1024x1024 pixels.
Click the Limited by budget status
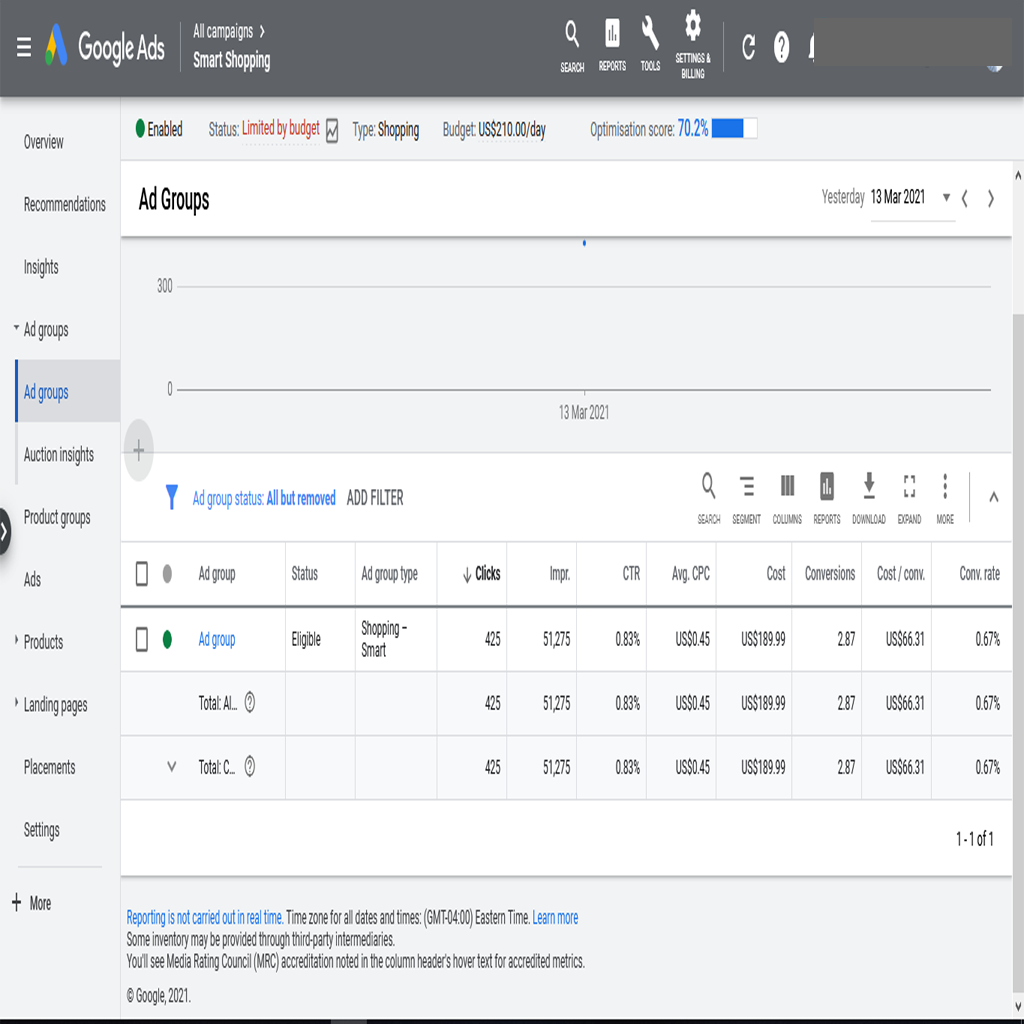click(x=281, y=129)
